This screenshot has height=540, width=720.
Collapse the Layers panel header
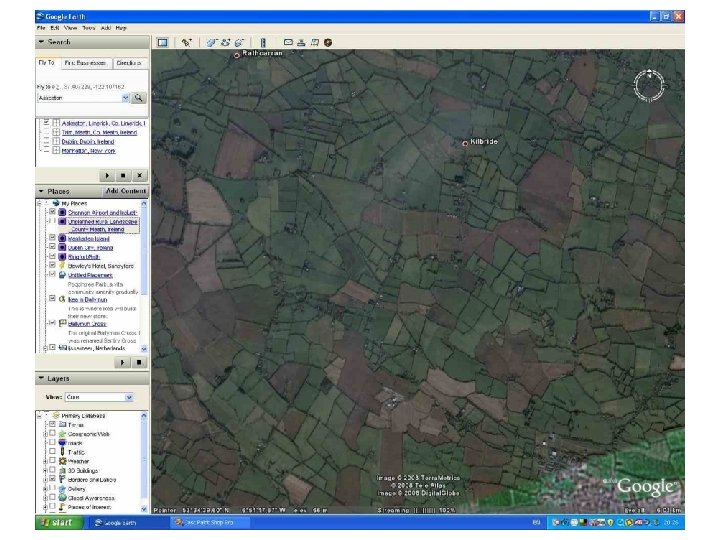pos(41,378)
